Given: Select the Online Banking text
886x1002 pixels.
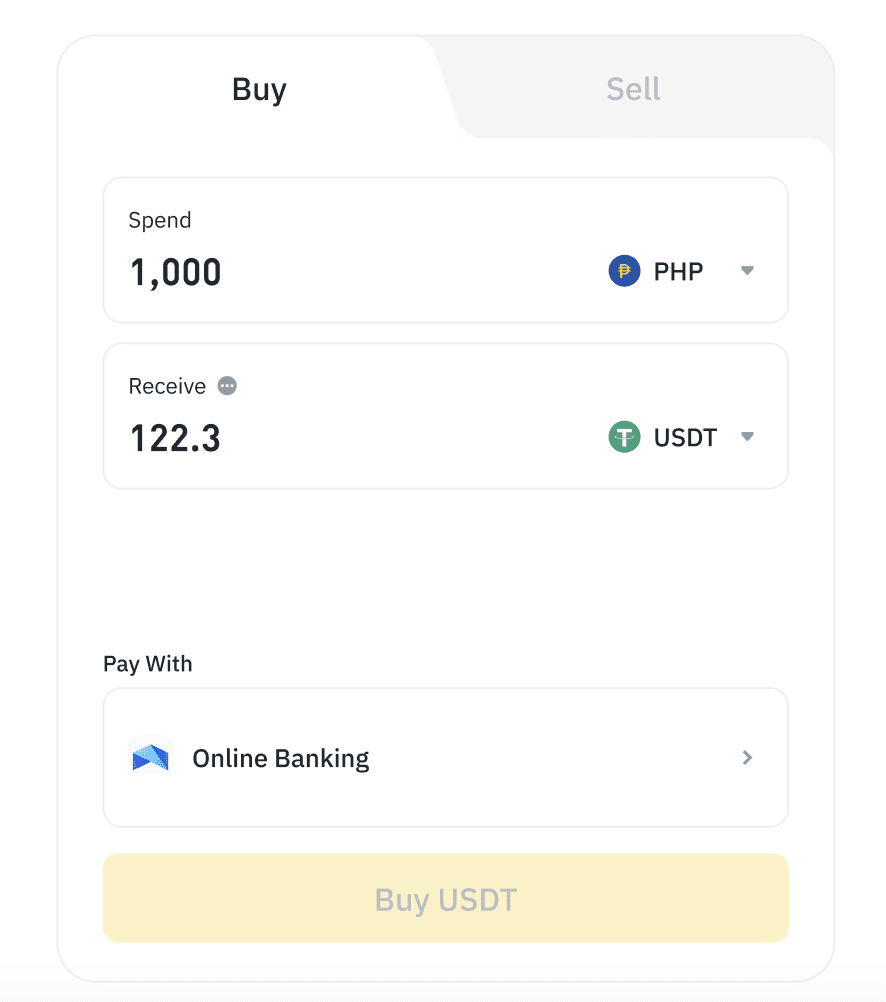Looking at the screenshot, I should pos(281,759).
